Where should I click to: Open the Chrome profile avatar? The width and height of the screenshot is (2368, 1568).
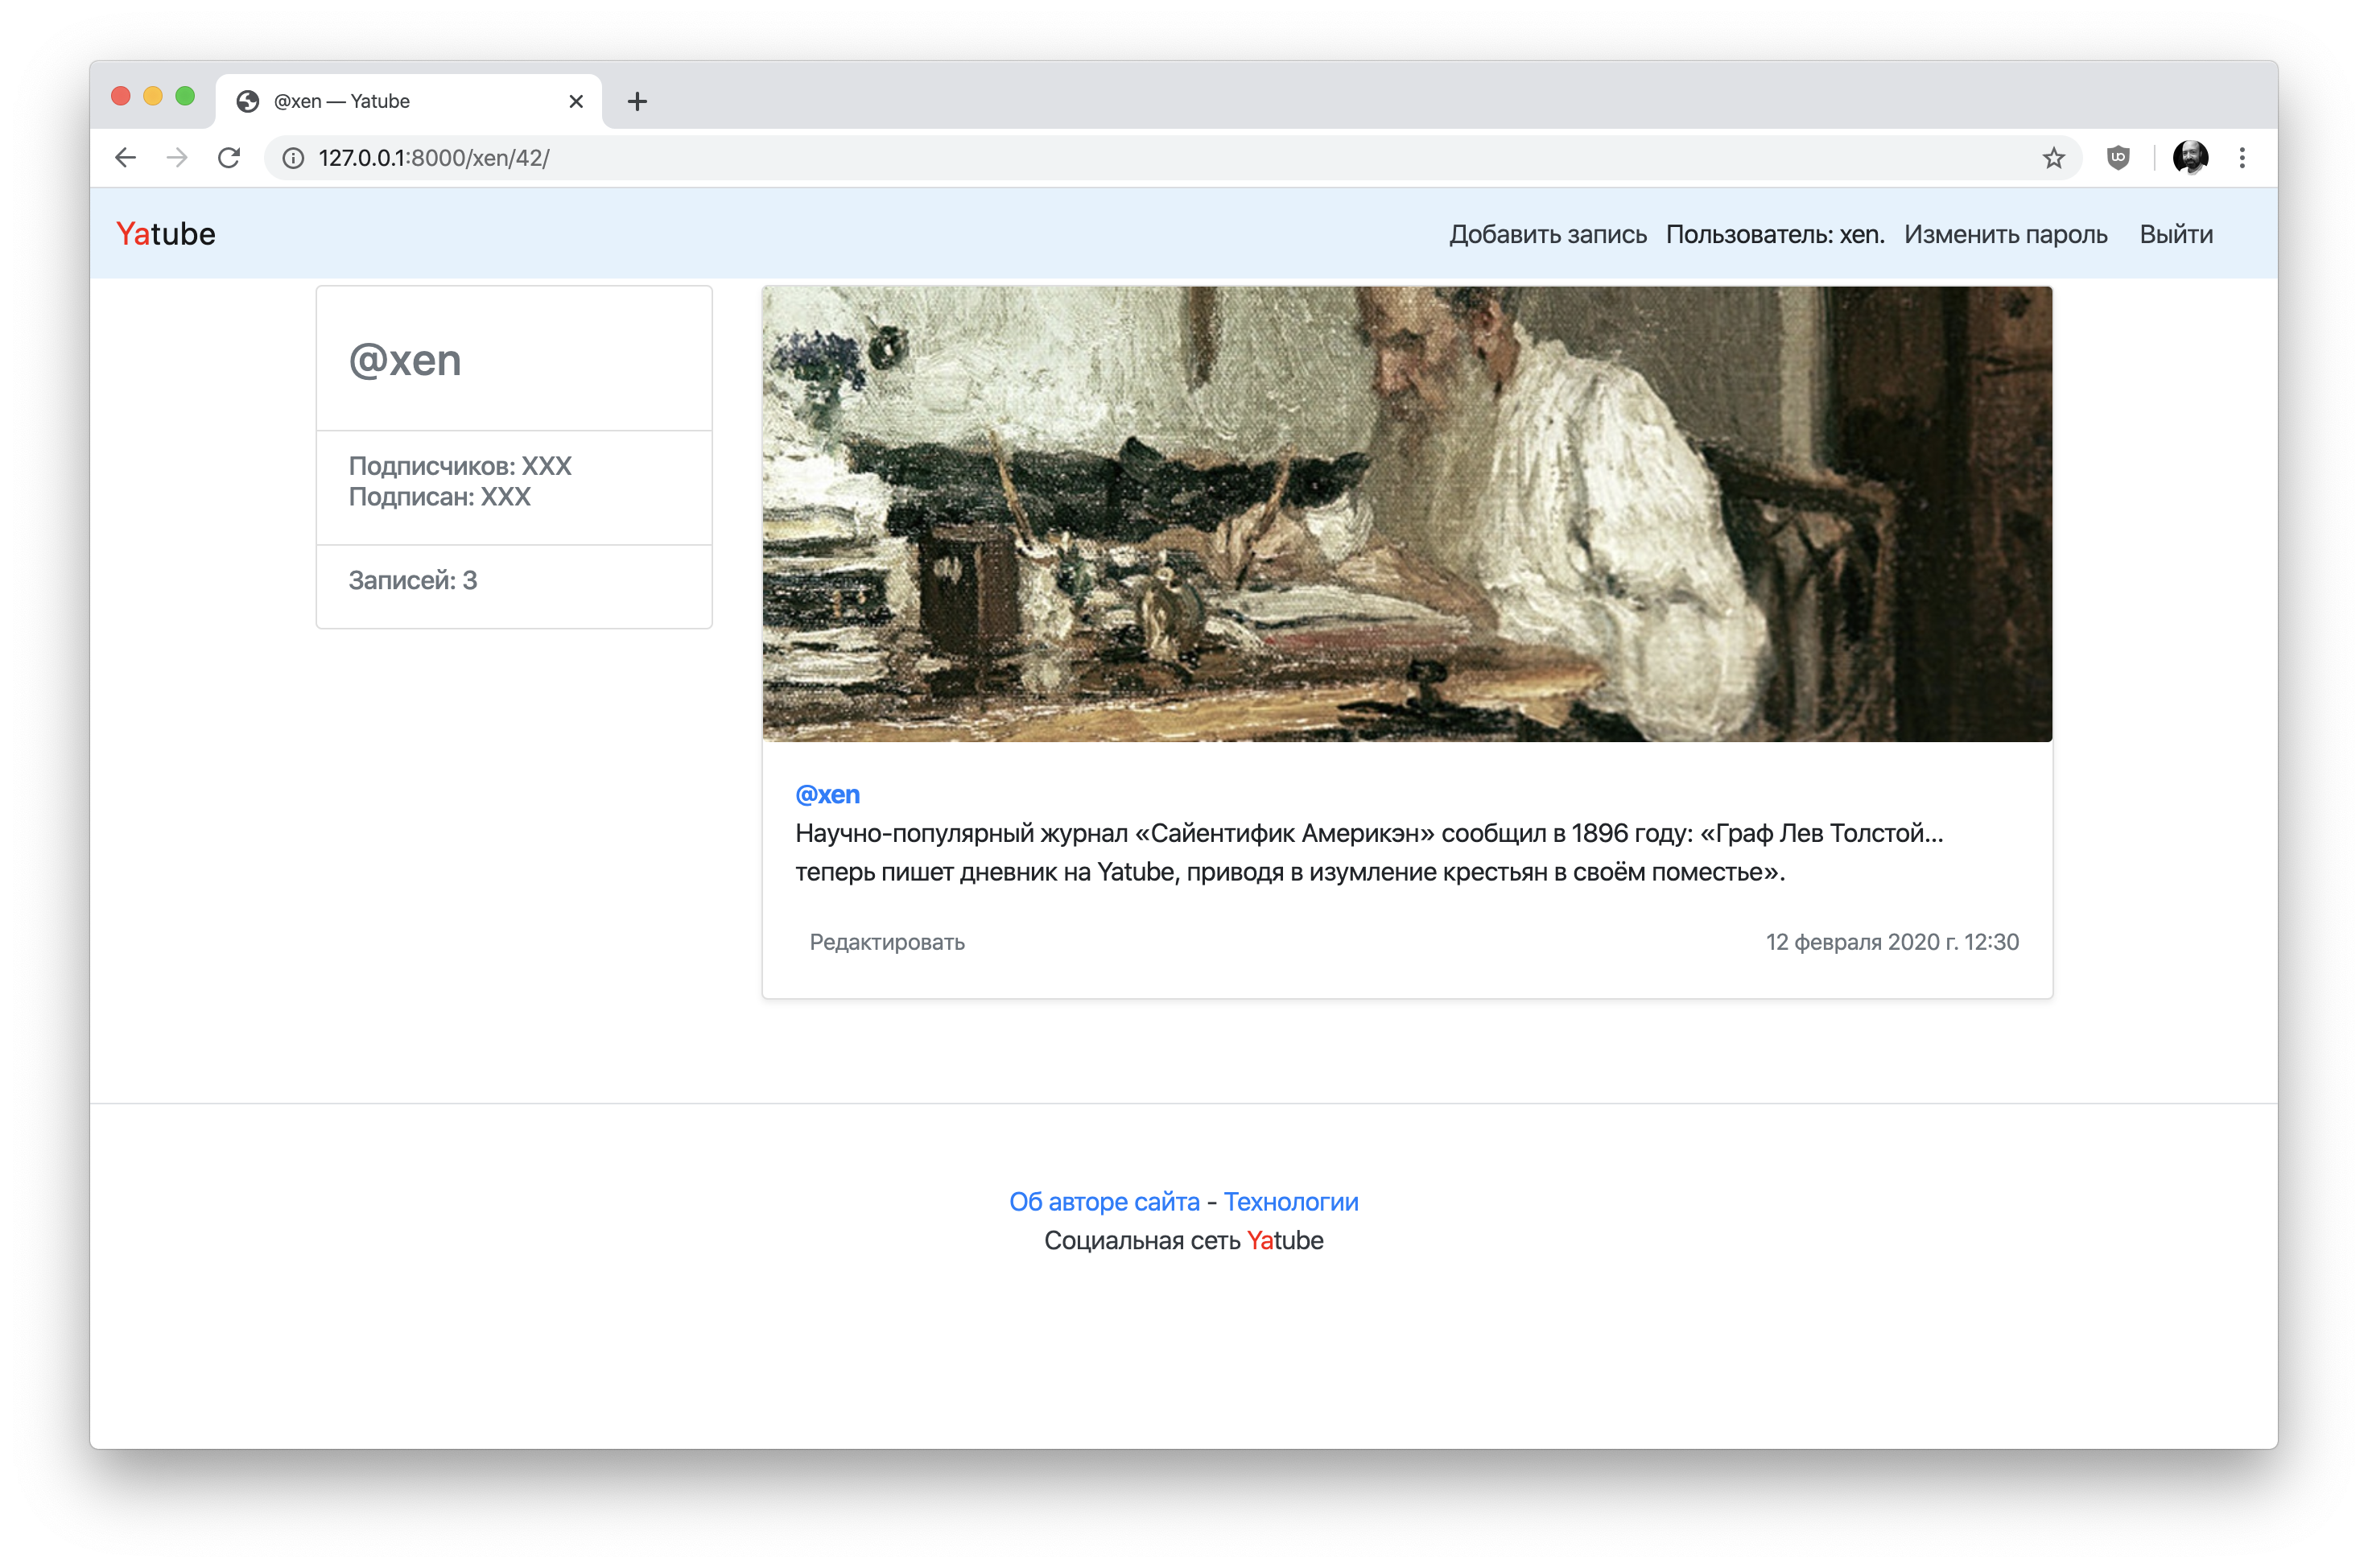point(2190,158)
